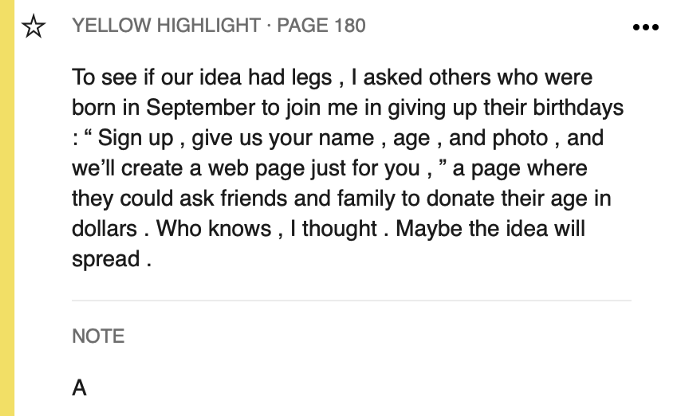
Task: Click the divider line above NOTE
Action: pyautogui.click(x=352, y=300)
